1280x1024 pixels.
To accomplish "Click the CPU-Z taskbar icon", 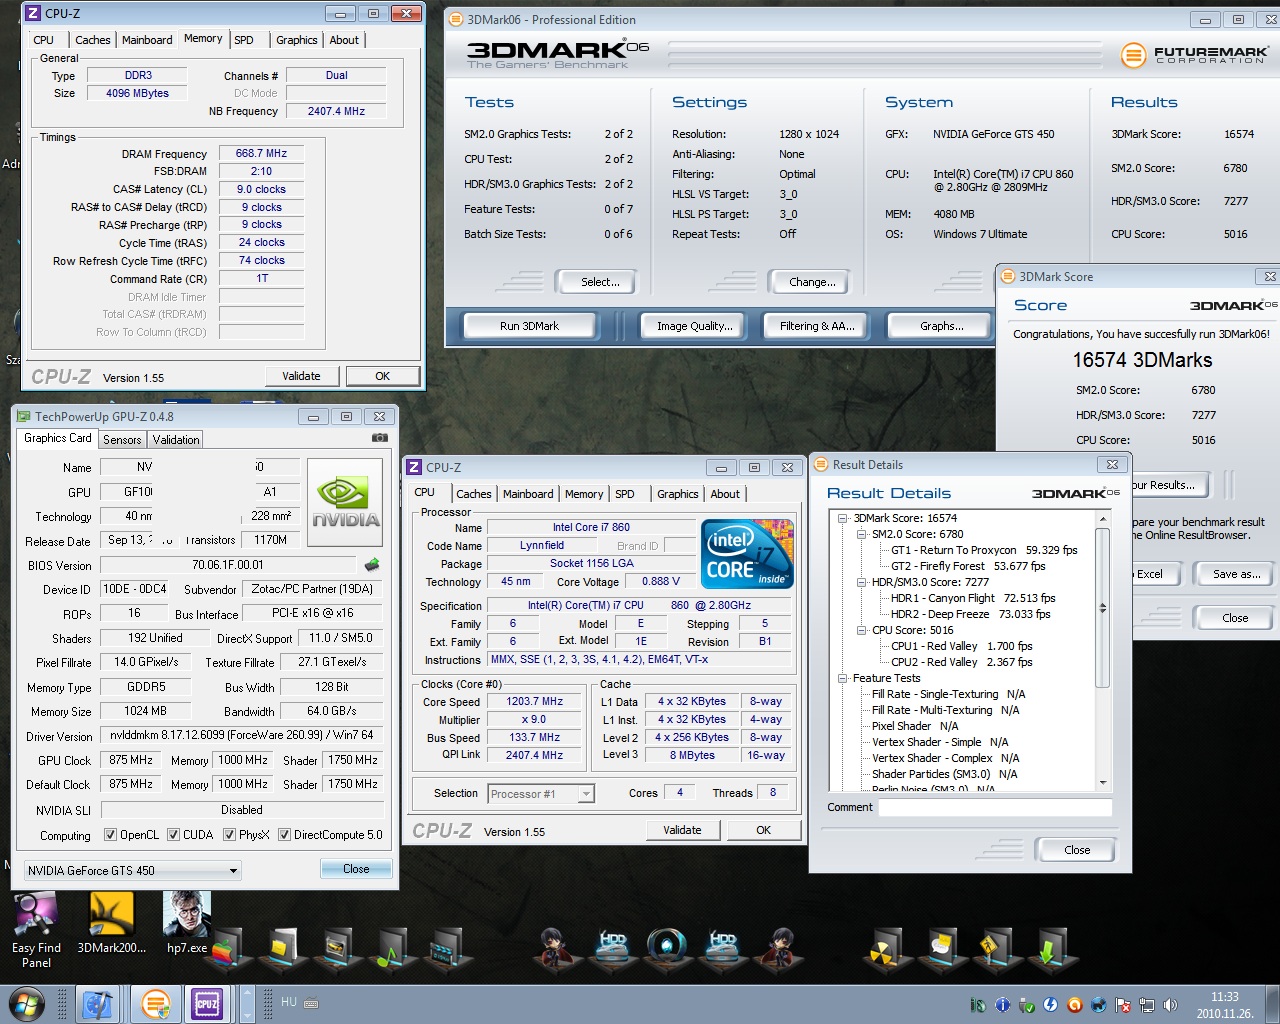I will point(207,1003).
